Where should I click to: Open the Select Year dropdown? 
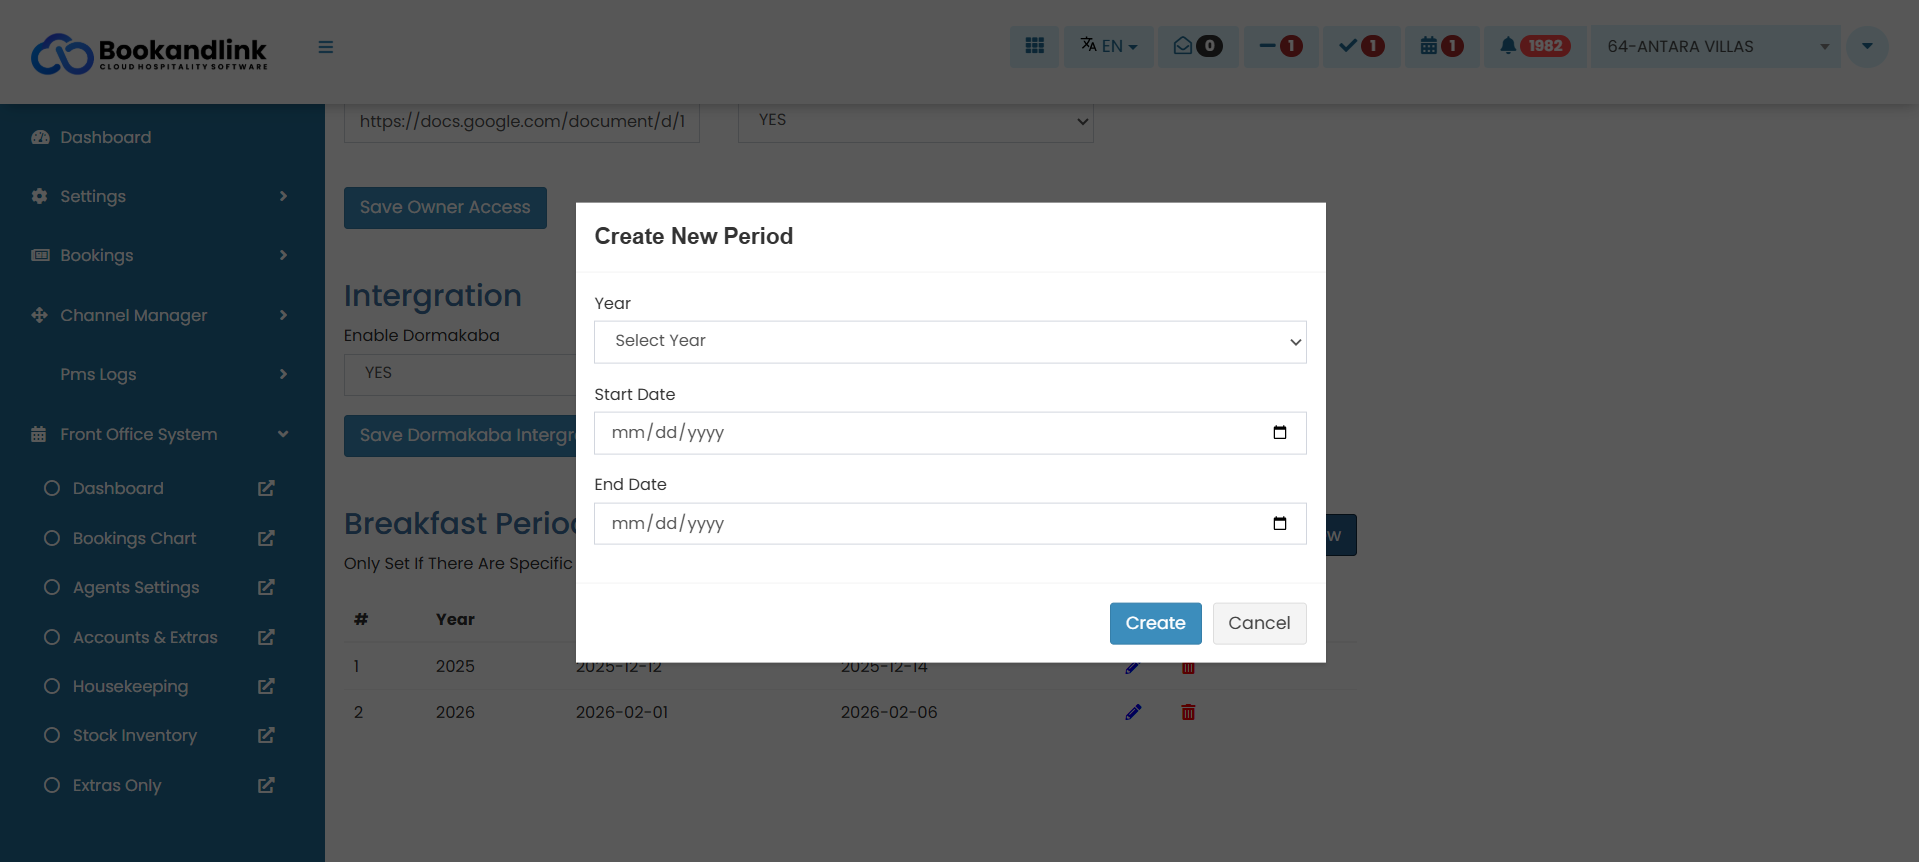click(949, 341)
